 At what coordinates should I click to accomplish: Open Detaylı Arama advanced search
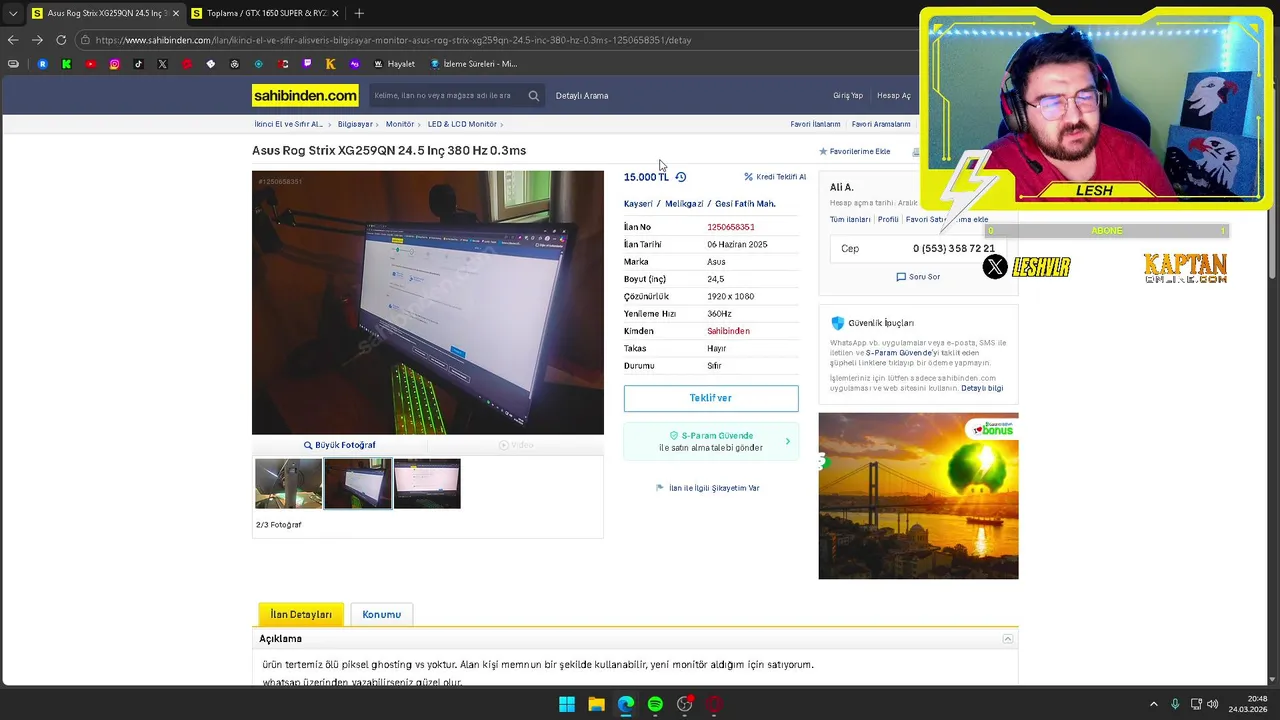point(582,96)
